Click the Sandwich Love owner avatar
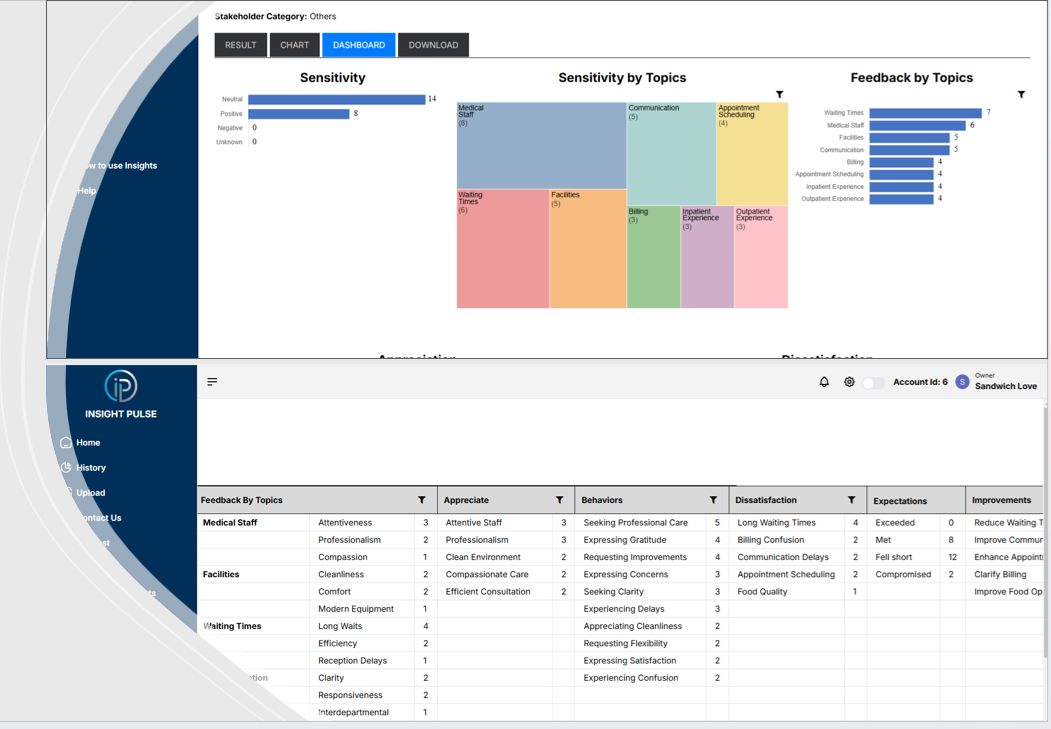 click(962, 381)
